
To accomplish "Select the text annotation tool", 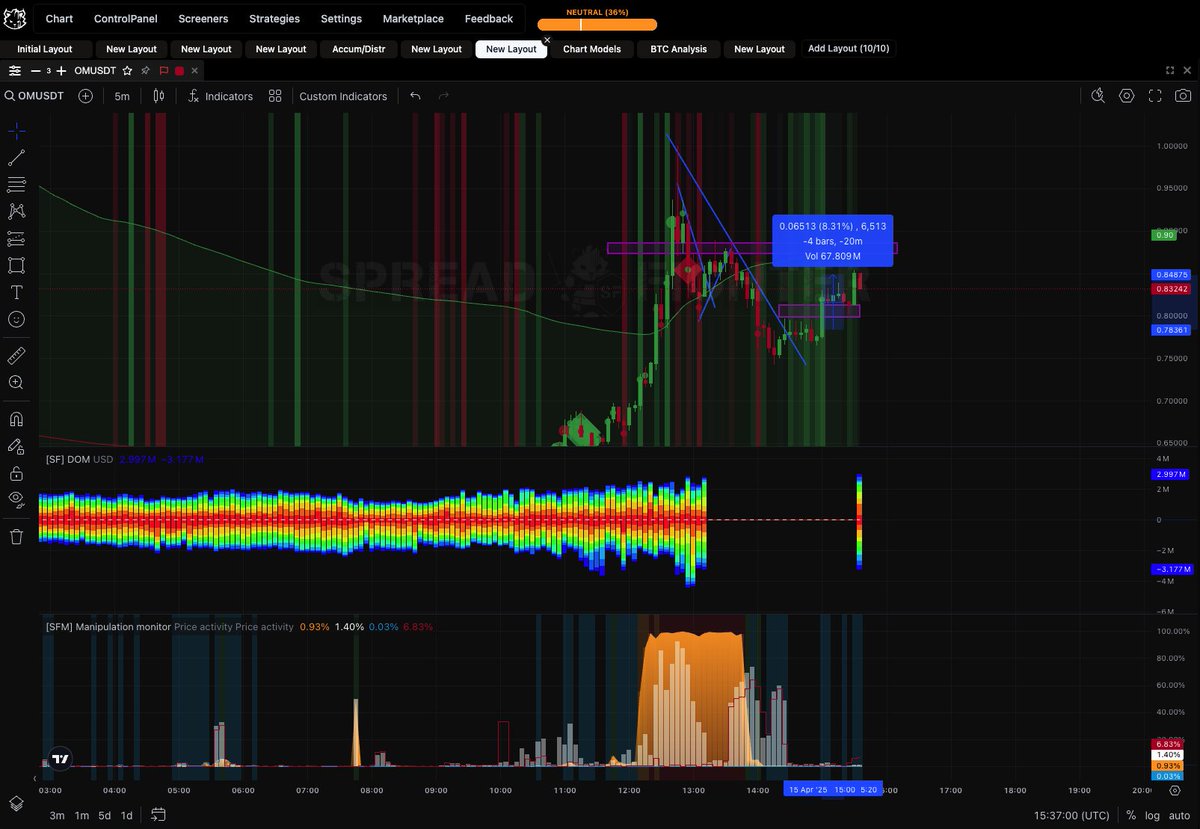I will [x=16, y=292].
